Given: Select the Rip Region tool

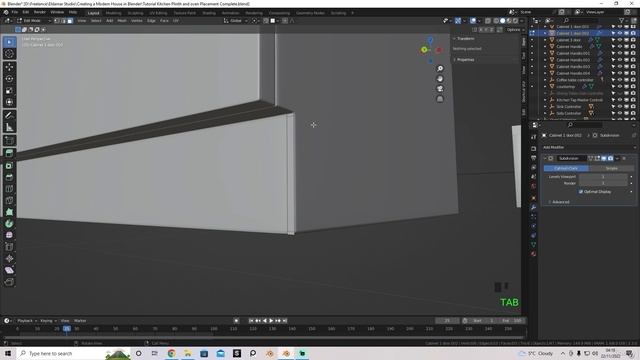Looking at the screenshot, I should coord(9,282).
